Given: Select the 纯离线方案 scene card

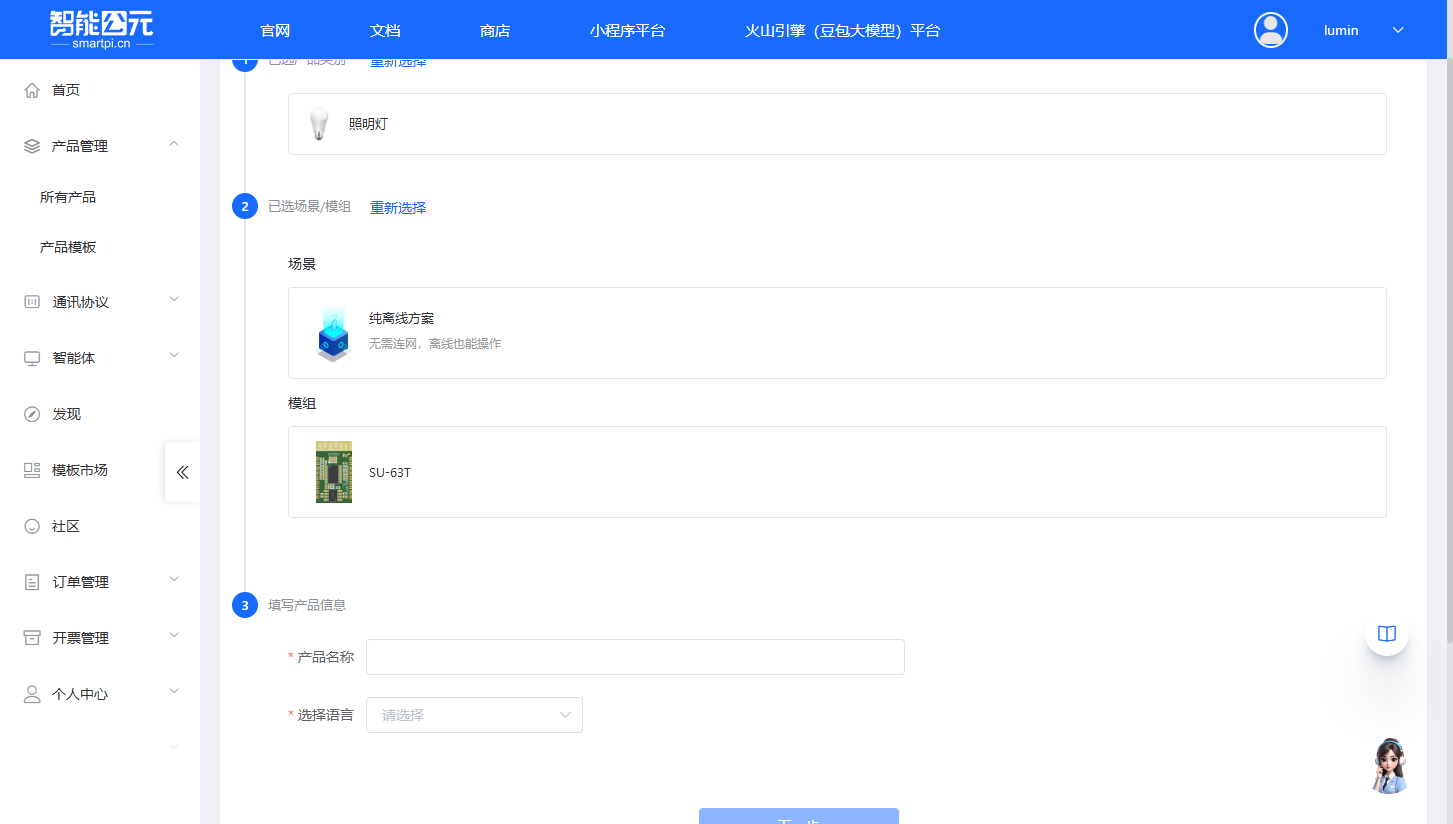Looking at the screenshot, I should point(836,332).
